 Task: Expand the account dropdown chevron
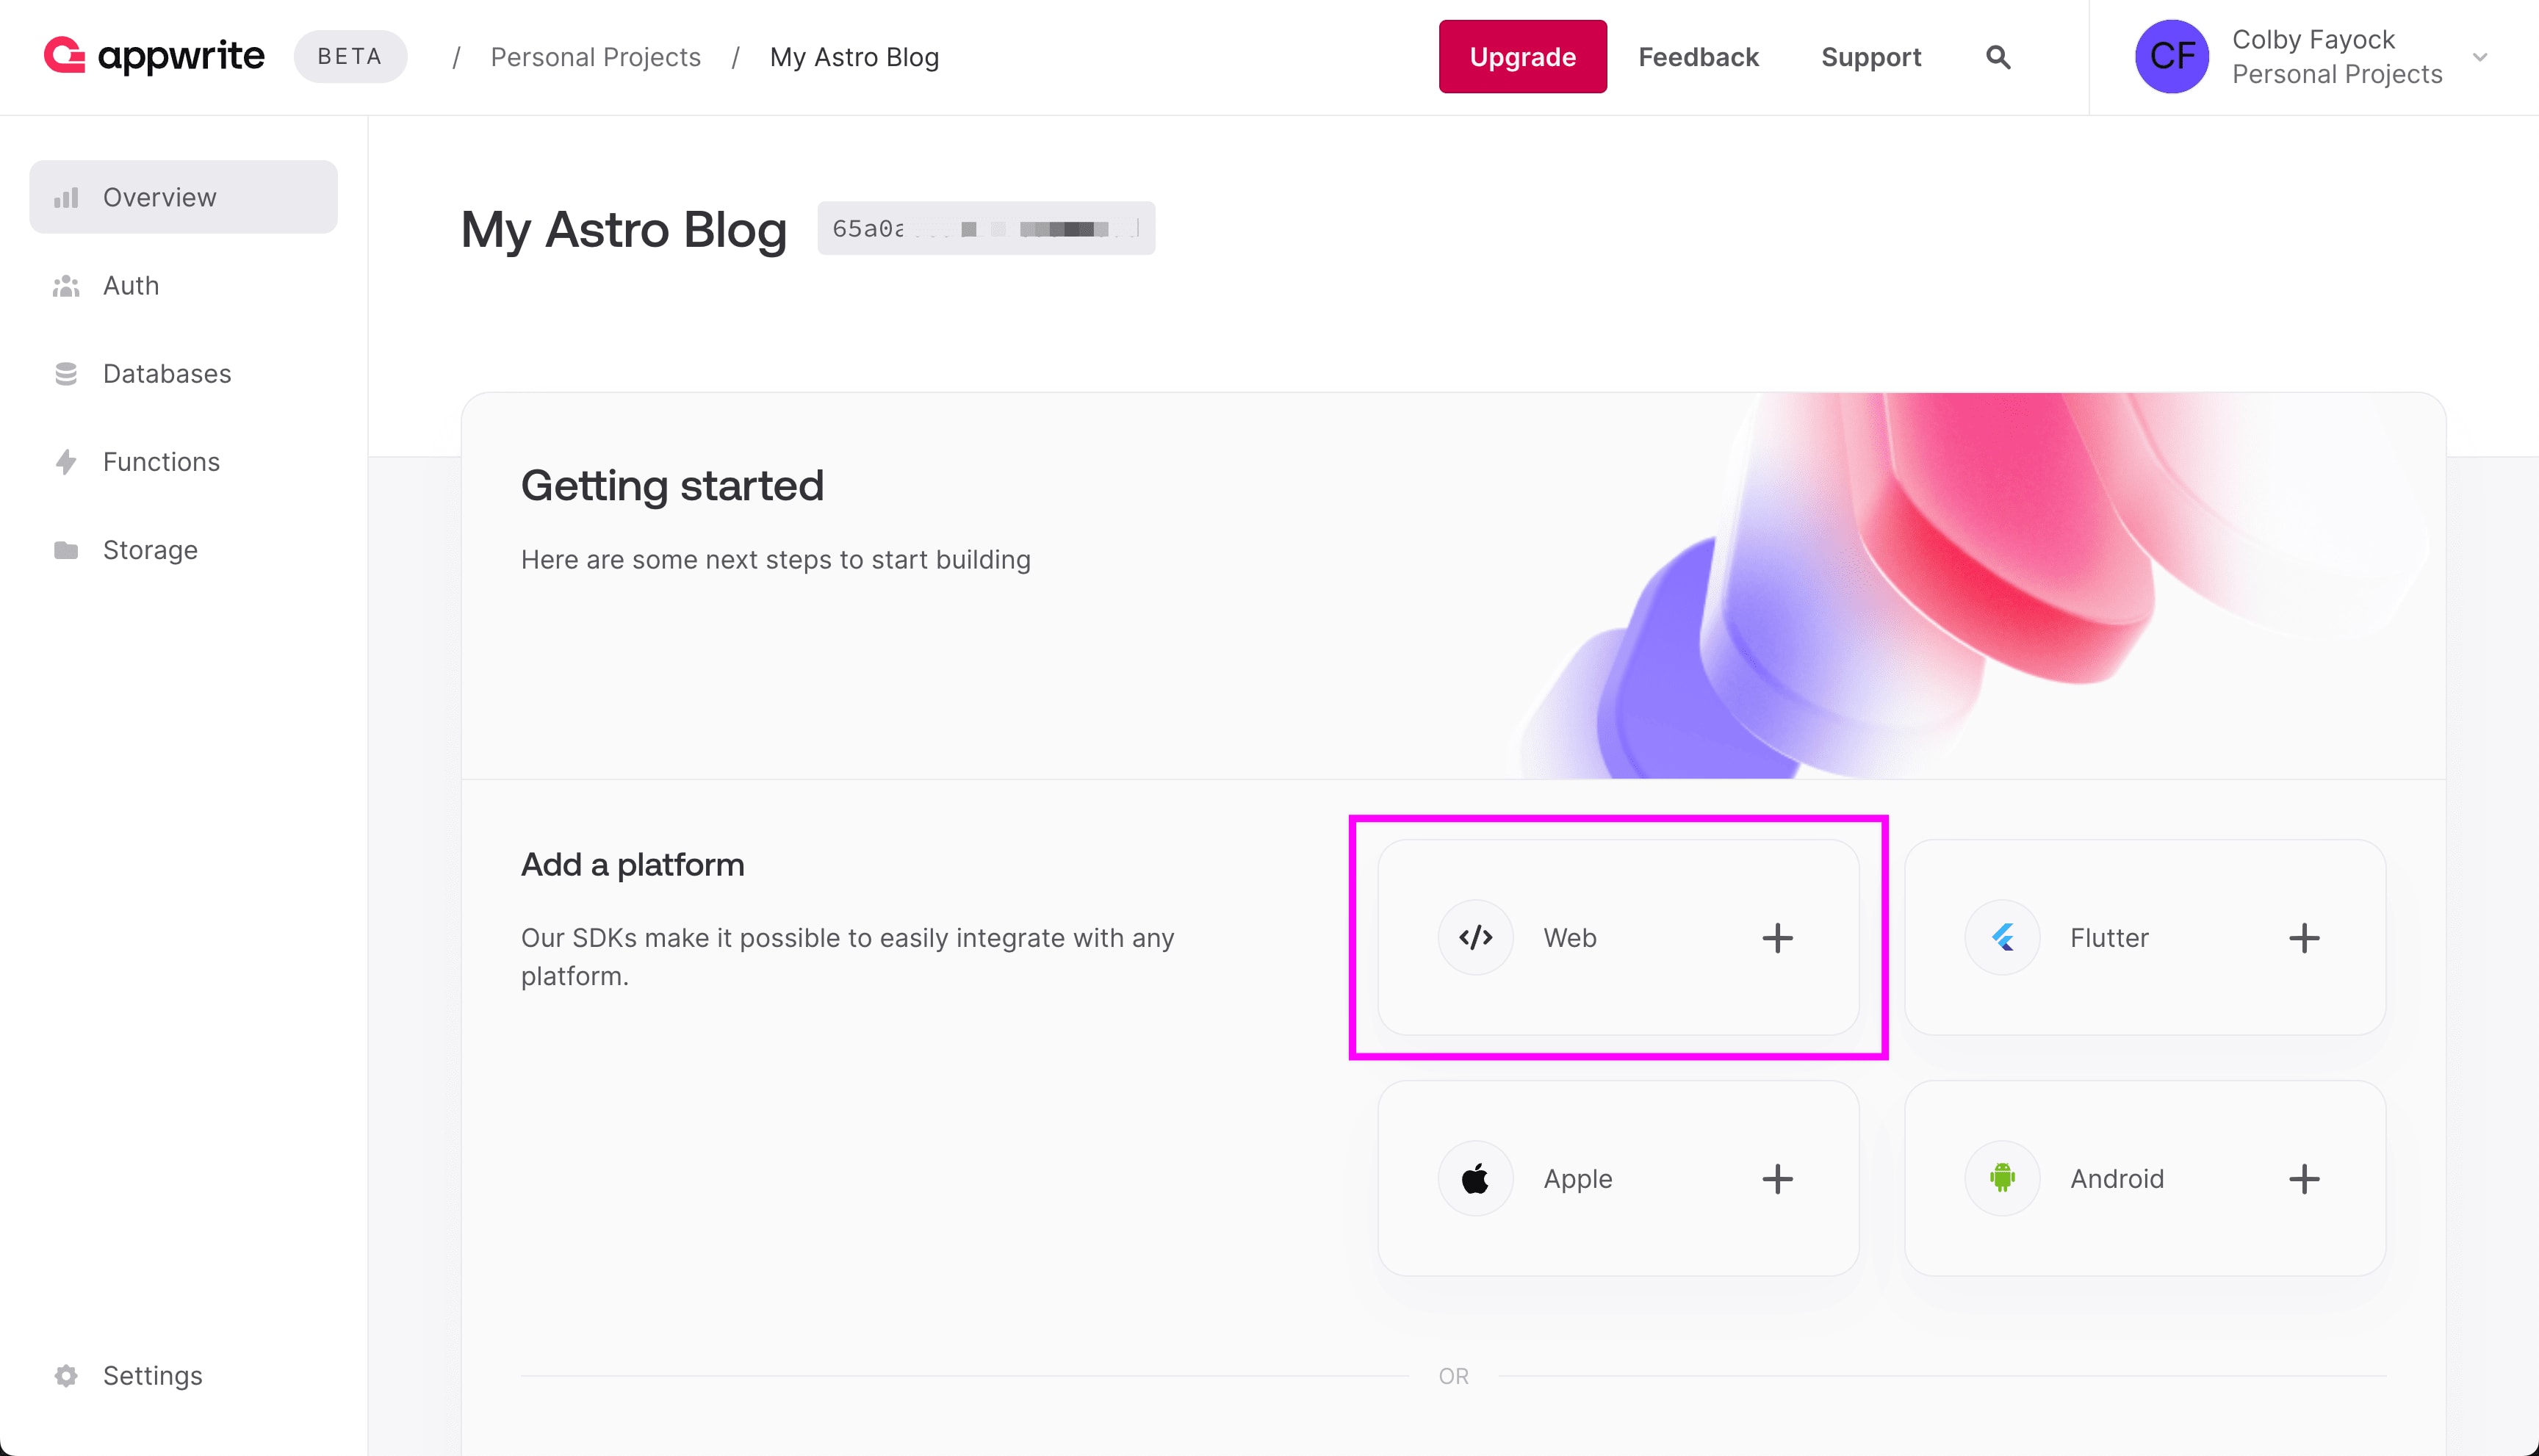pos(2480,57)
